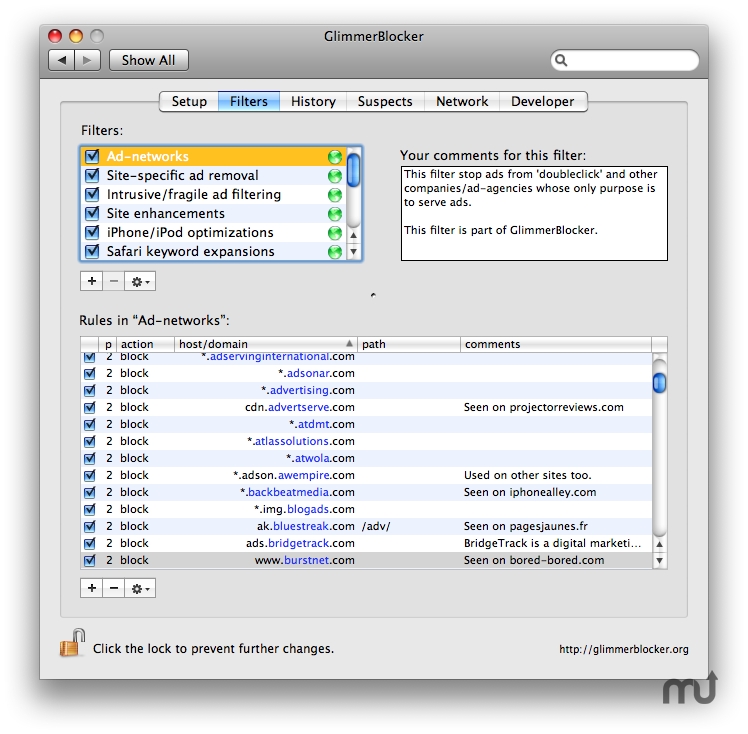Remove selected rule with bottom minus button
The width and height of the screenshot is (748, 734).
114,588
